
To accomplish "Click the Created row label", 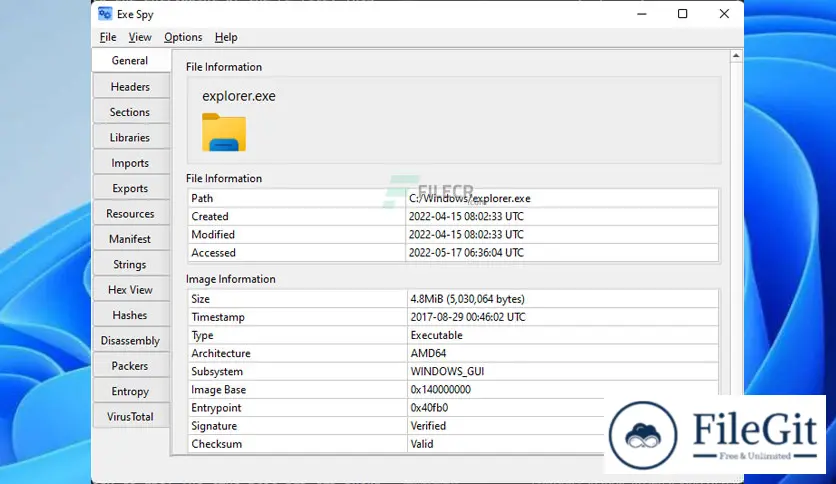I will pyautogui.click(x=210, y=216).
